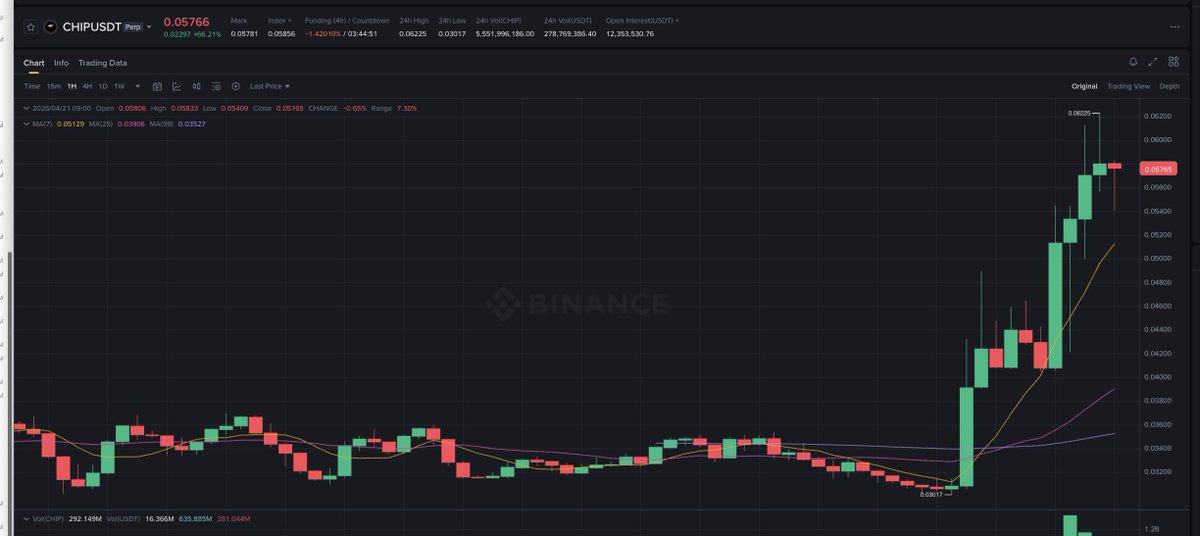Click the 0.03017 low marker on chart
Screen dimensions: 1200x536
(x=931, y=494)
